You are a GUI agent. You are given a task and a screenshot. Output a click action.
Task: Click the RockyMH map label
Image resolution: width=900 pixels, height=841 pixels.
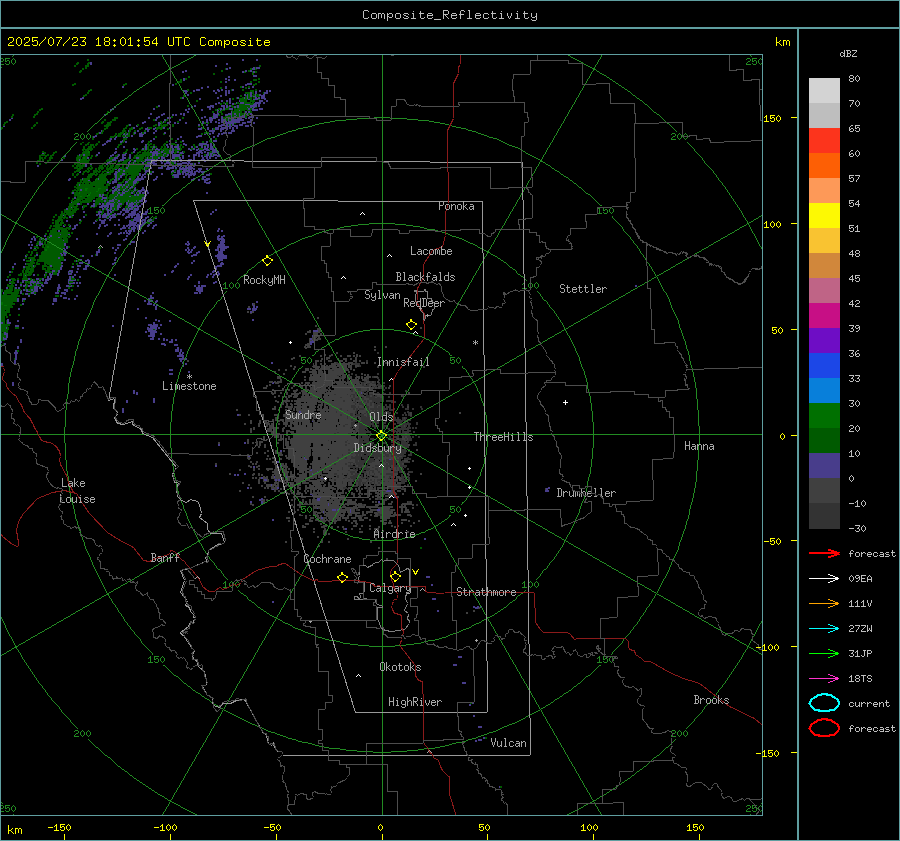point(264,280)
